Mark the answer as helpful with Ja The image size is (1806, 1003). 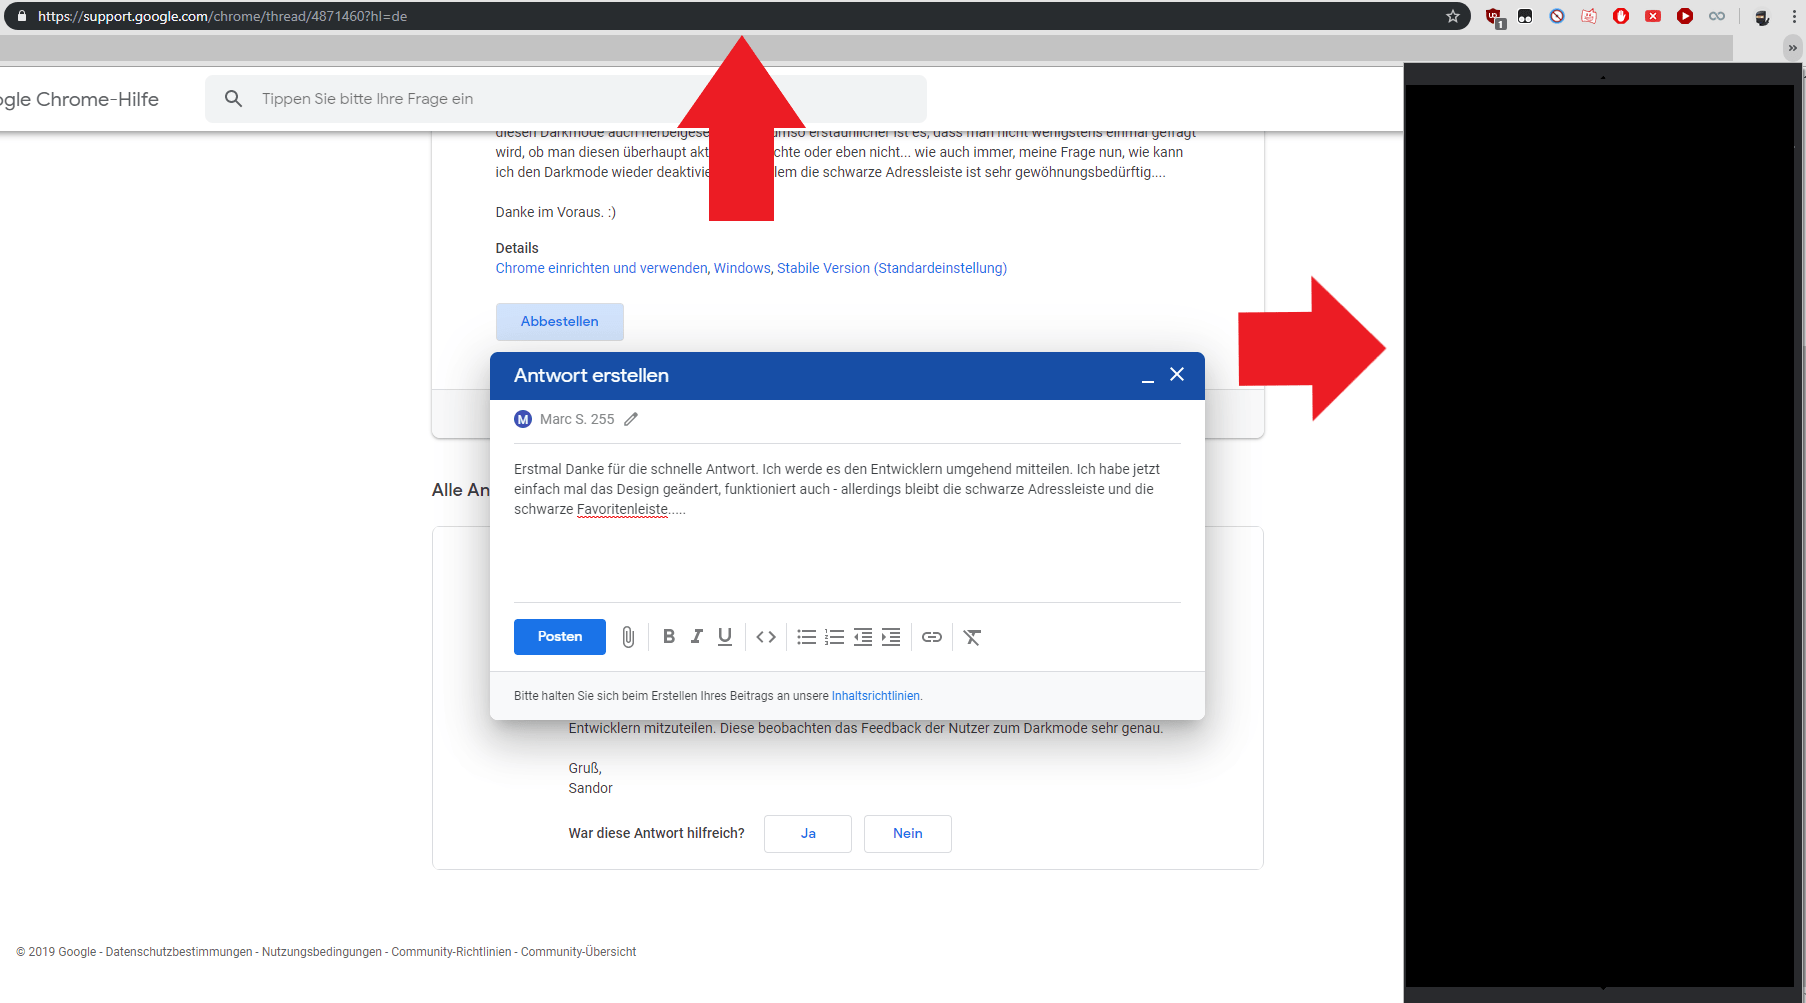pyautogui.click(x=808, y=833)
